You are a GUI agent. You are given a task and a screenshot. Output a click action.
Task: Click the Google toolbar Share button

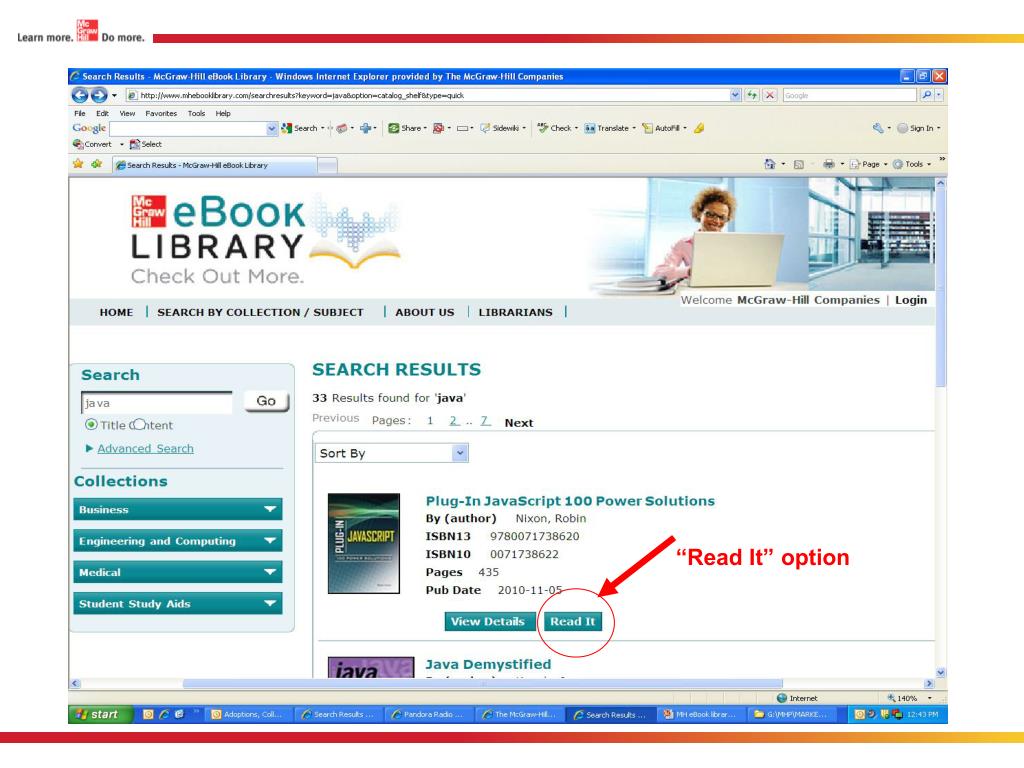406,128
